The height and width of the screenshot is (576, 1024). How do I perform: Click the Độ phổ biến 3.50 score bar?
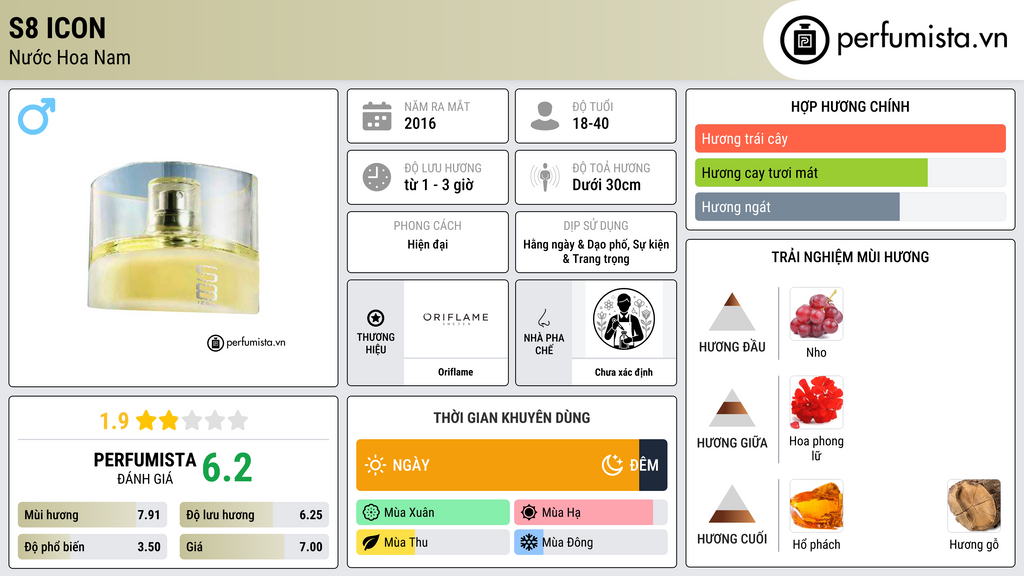93,547
